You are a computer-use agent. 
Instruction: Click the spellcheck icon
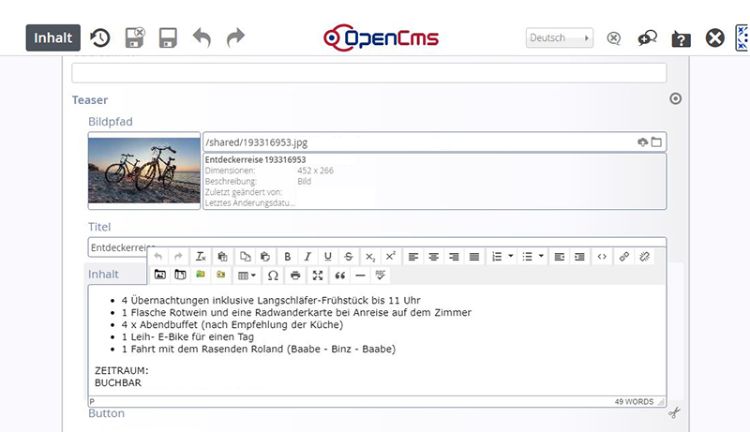[380, 275]
